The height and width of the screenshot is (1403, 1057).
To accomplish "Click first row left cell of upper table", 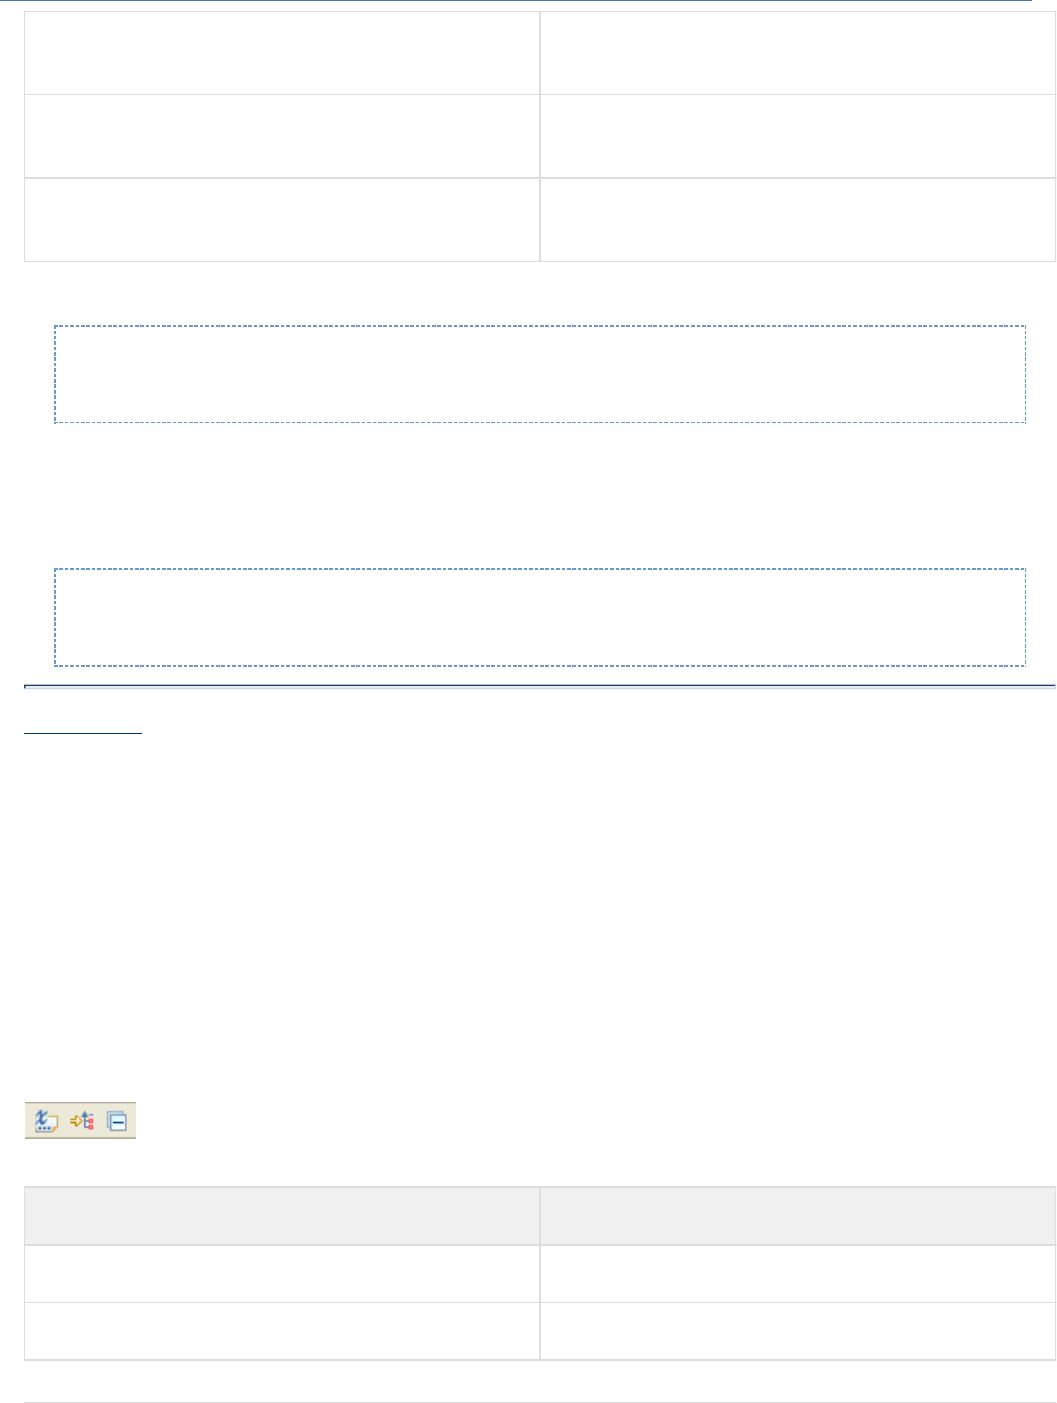I will [282, 52].
